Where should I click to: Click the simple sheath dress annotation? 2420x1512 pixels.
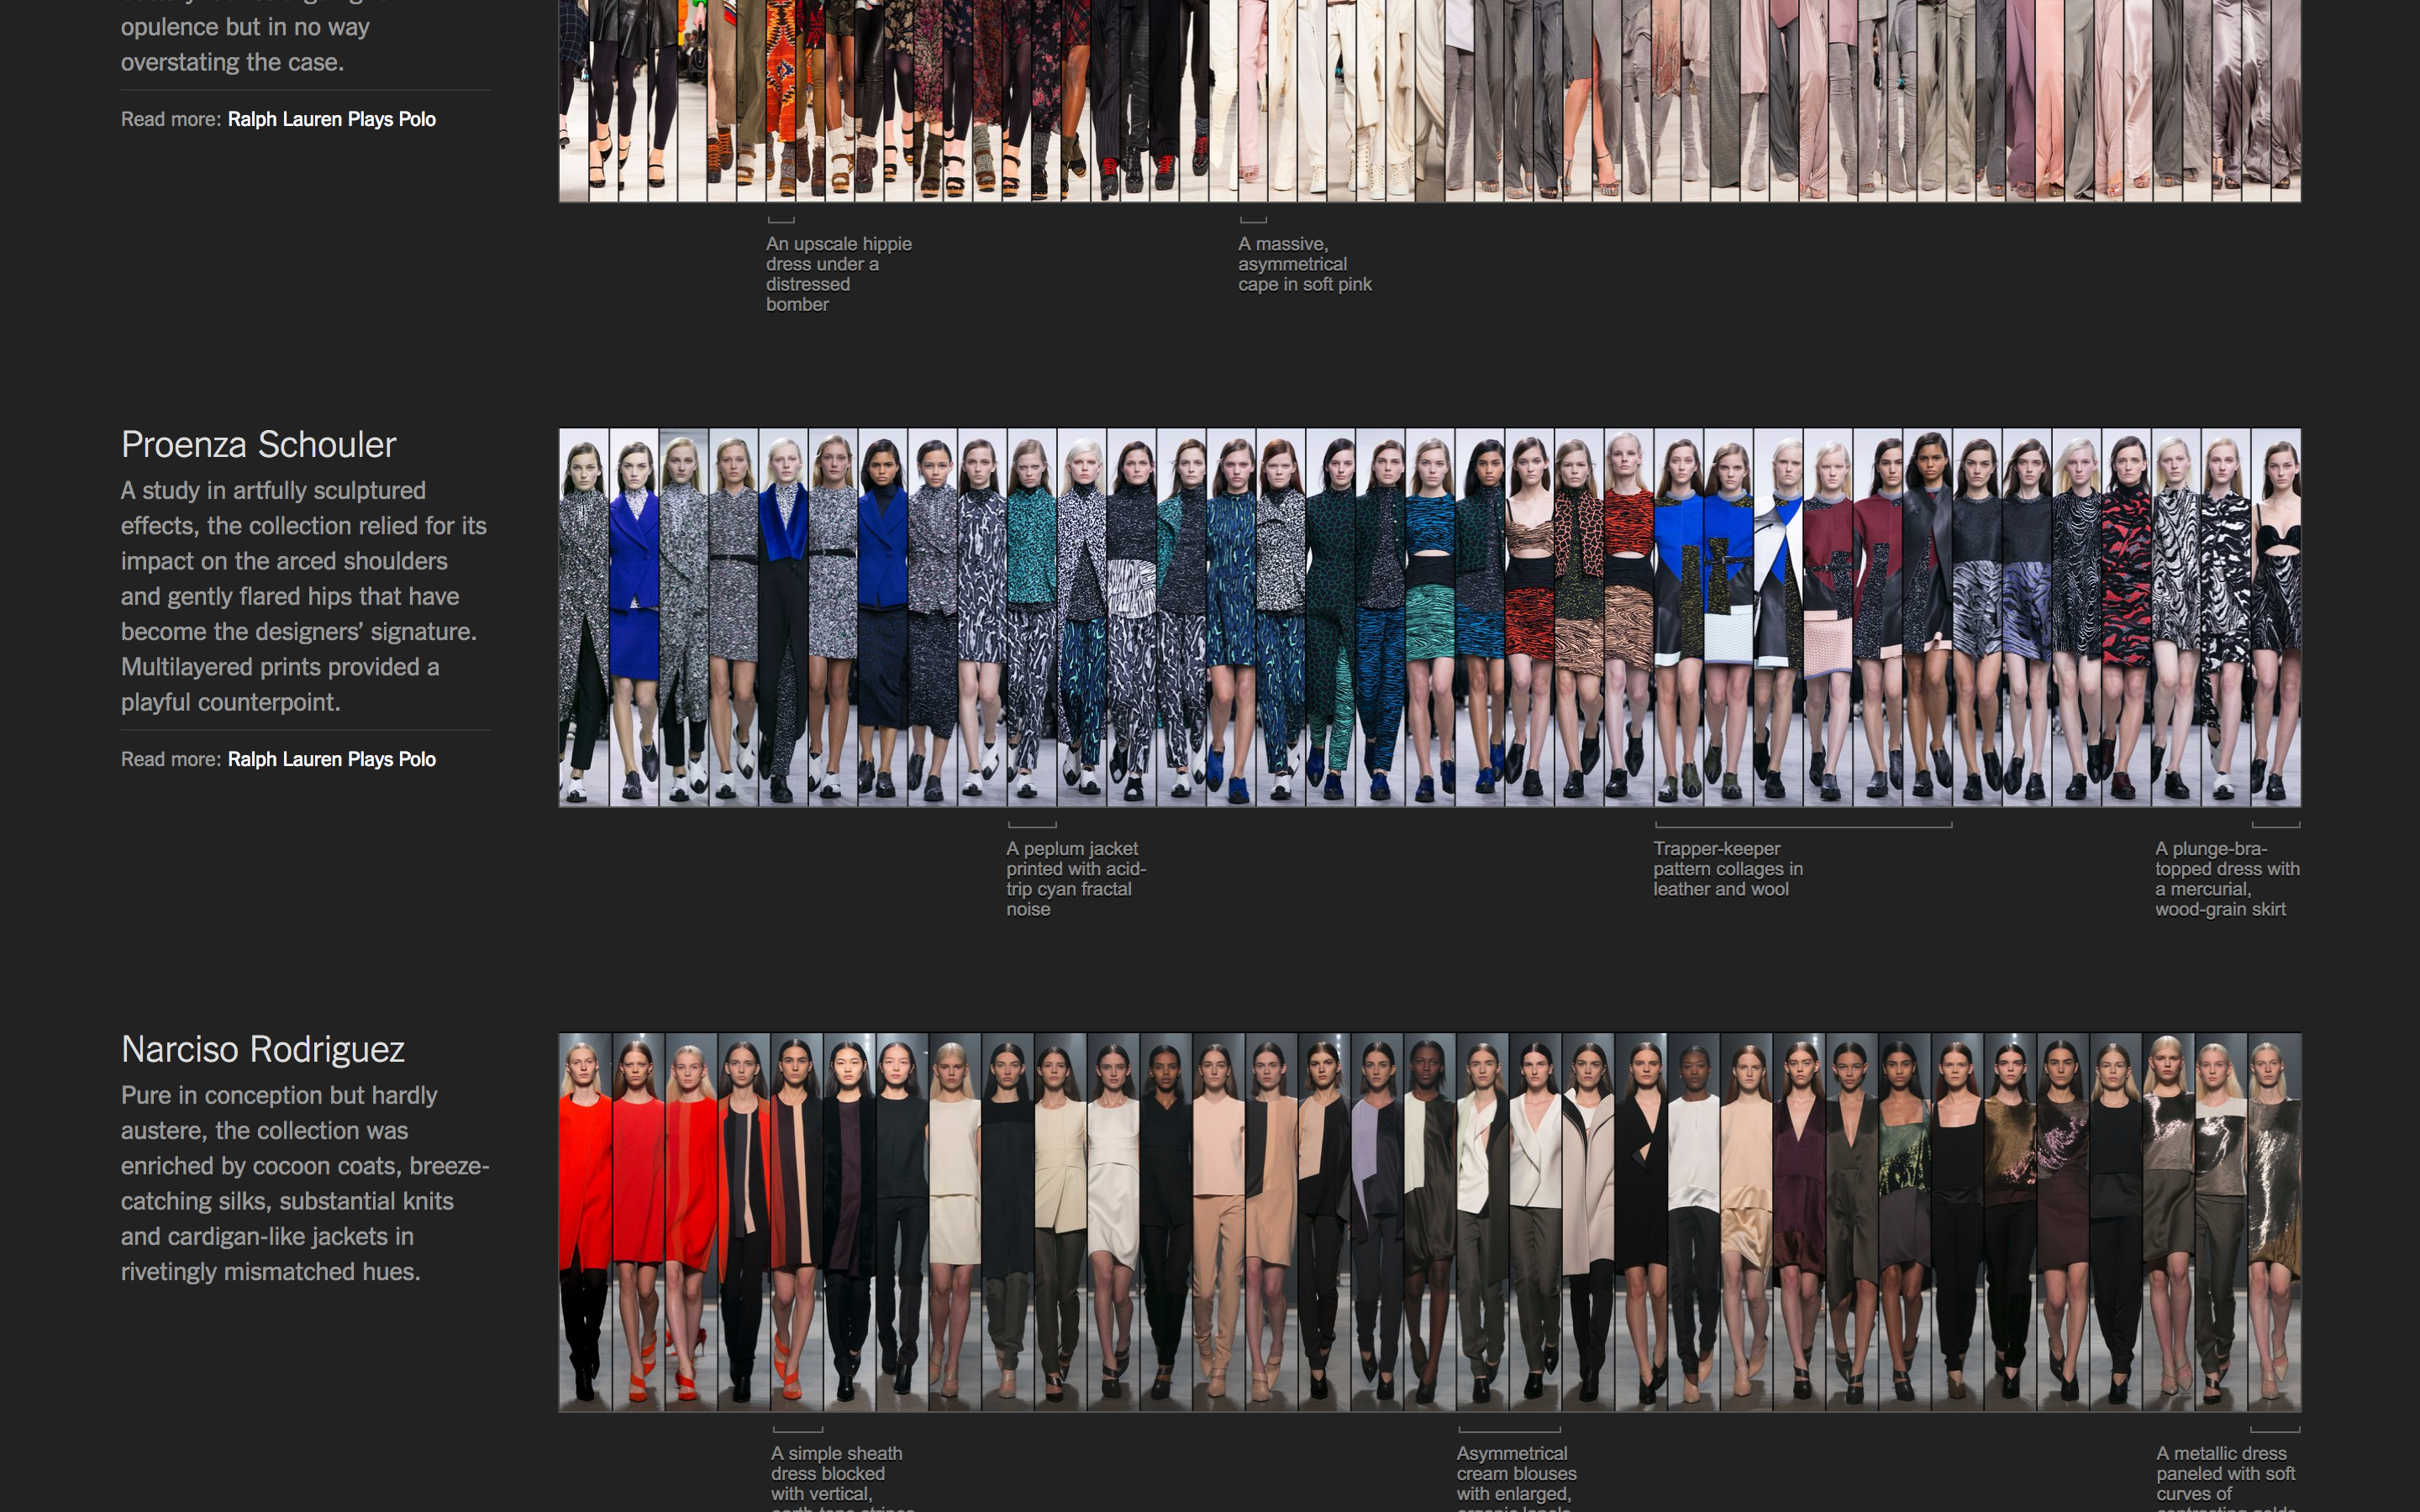[x=836, y=1473]
